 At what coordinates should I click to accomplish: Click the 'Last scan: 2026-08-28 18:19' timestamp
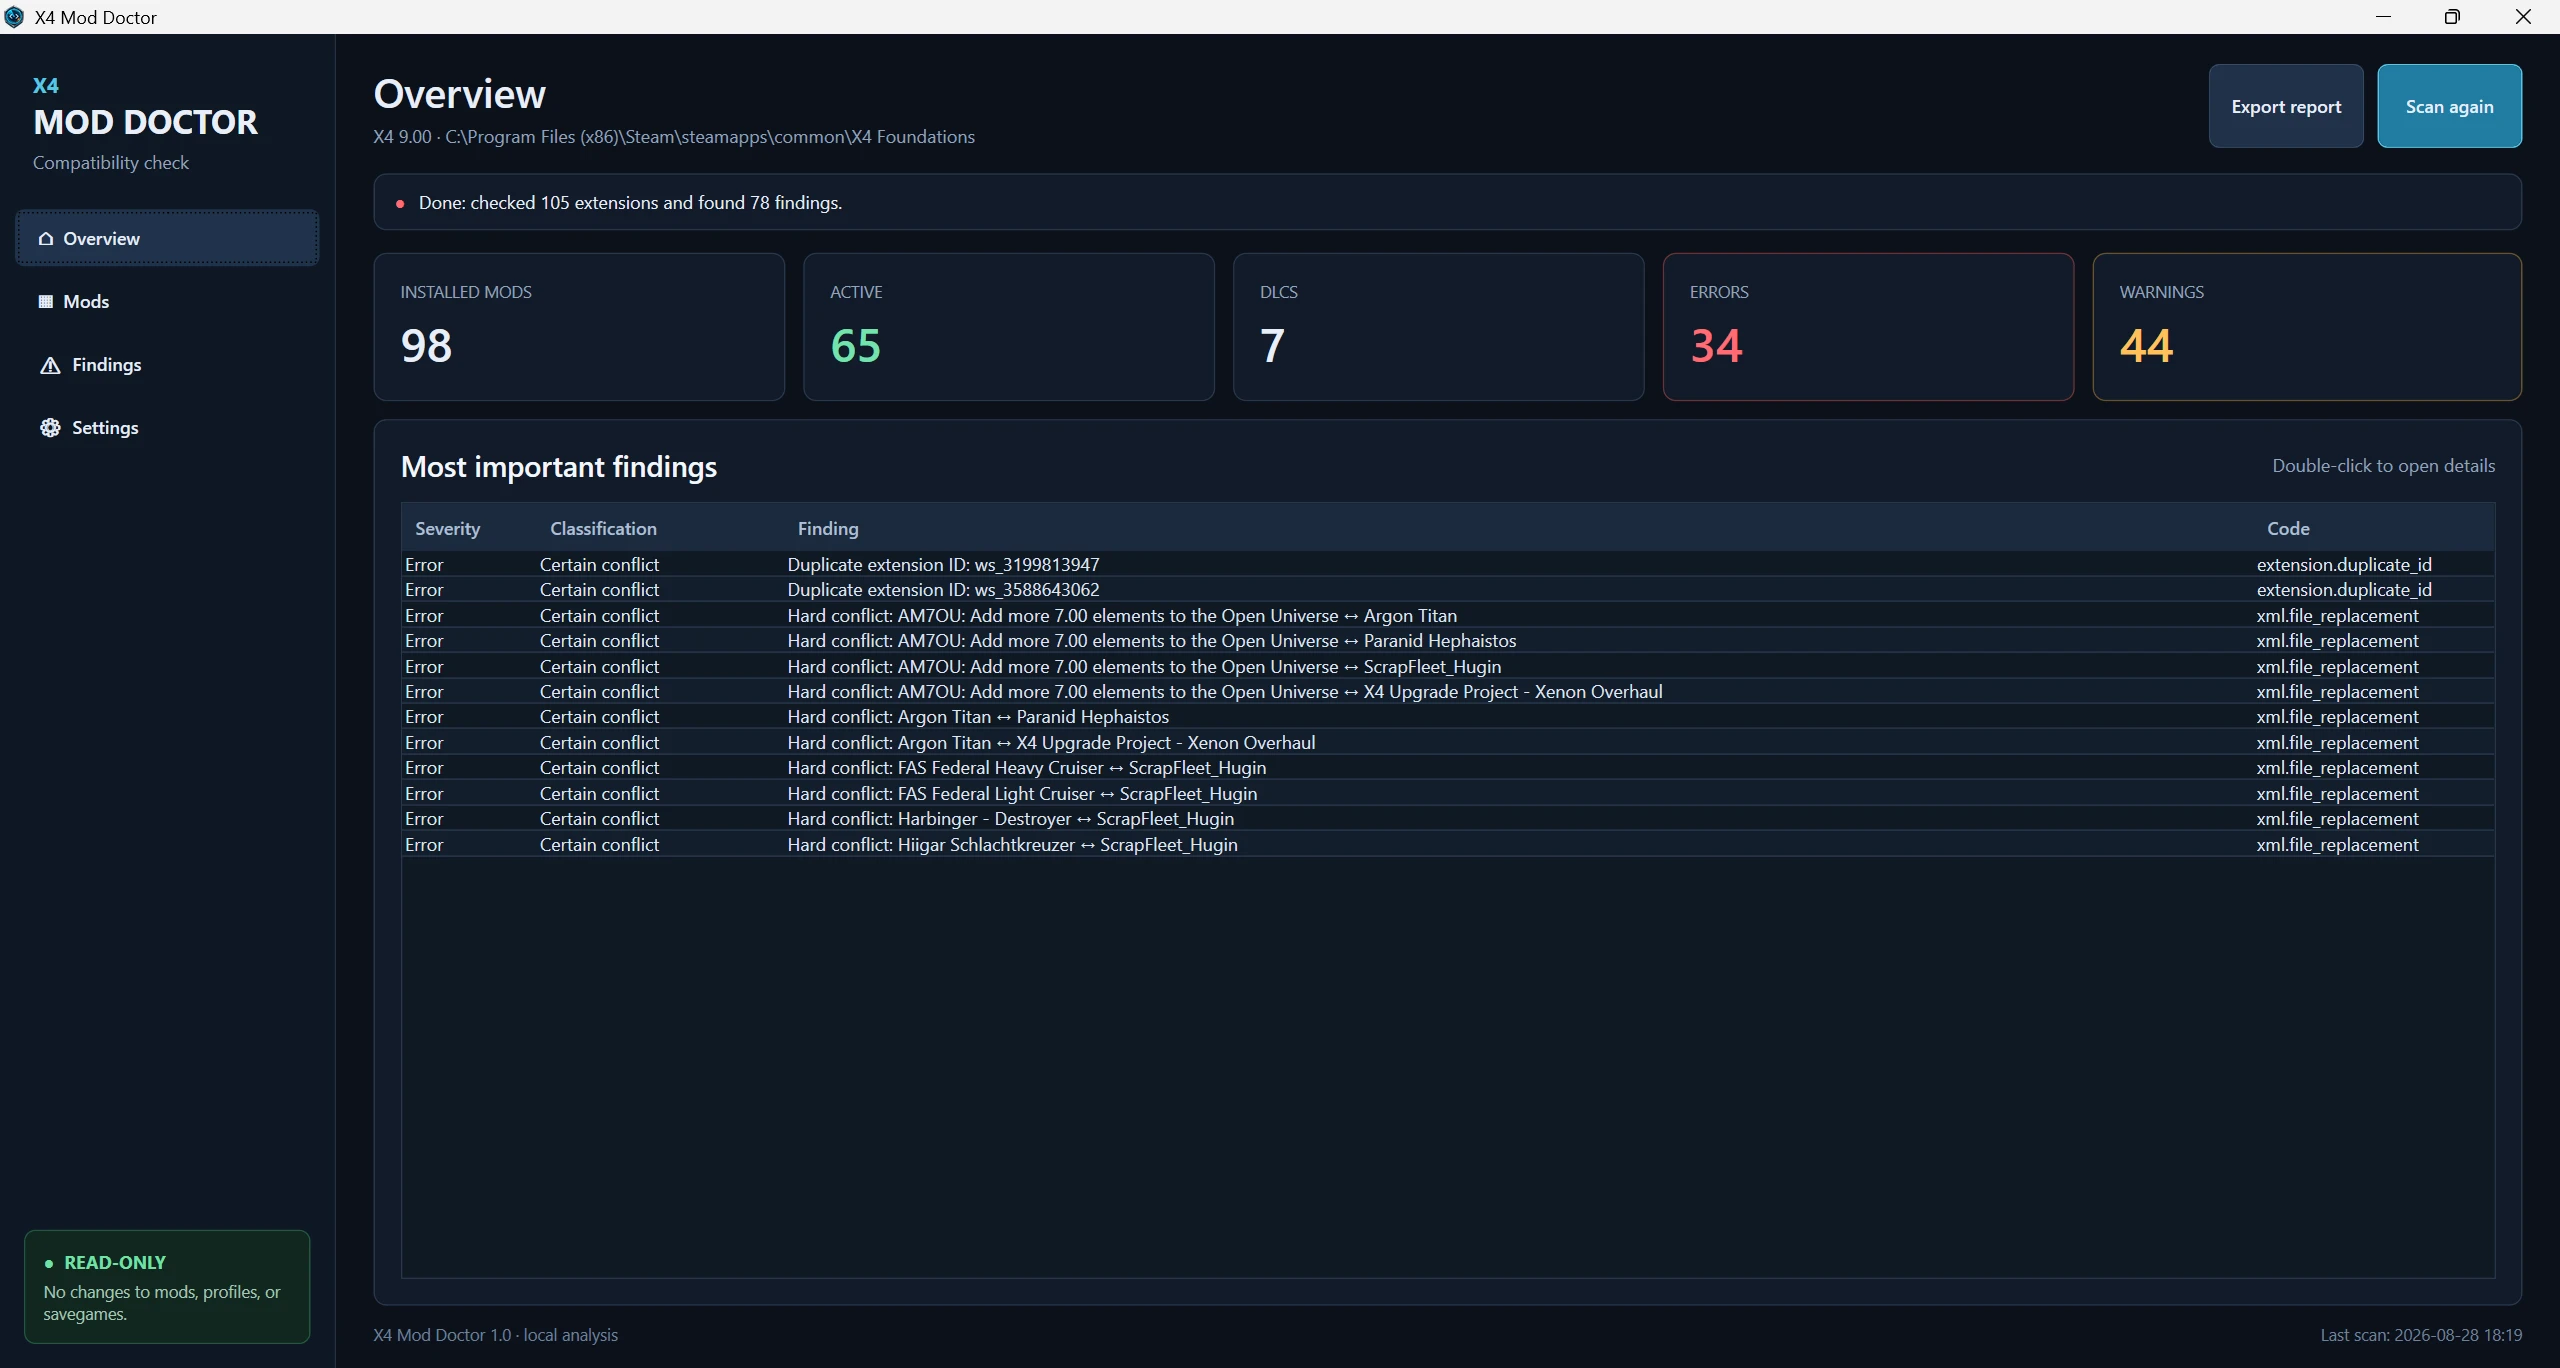tap(2421, 1335)
